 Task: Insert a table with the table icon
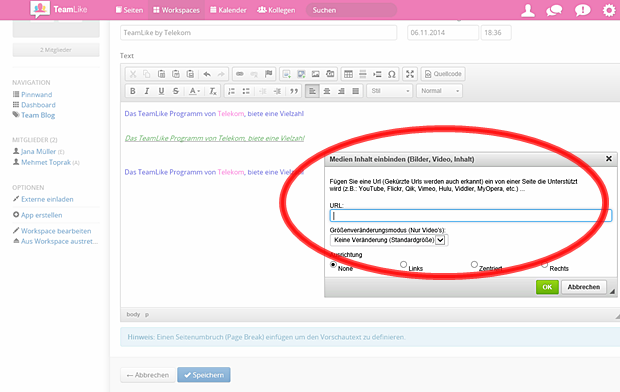click(348, 74)
